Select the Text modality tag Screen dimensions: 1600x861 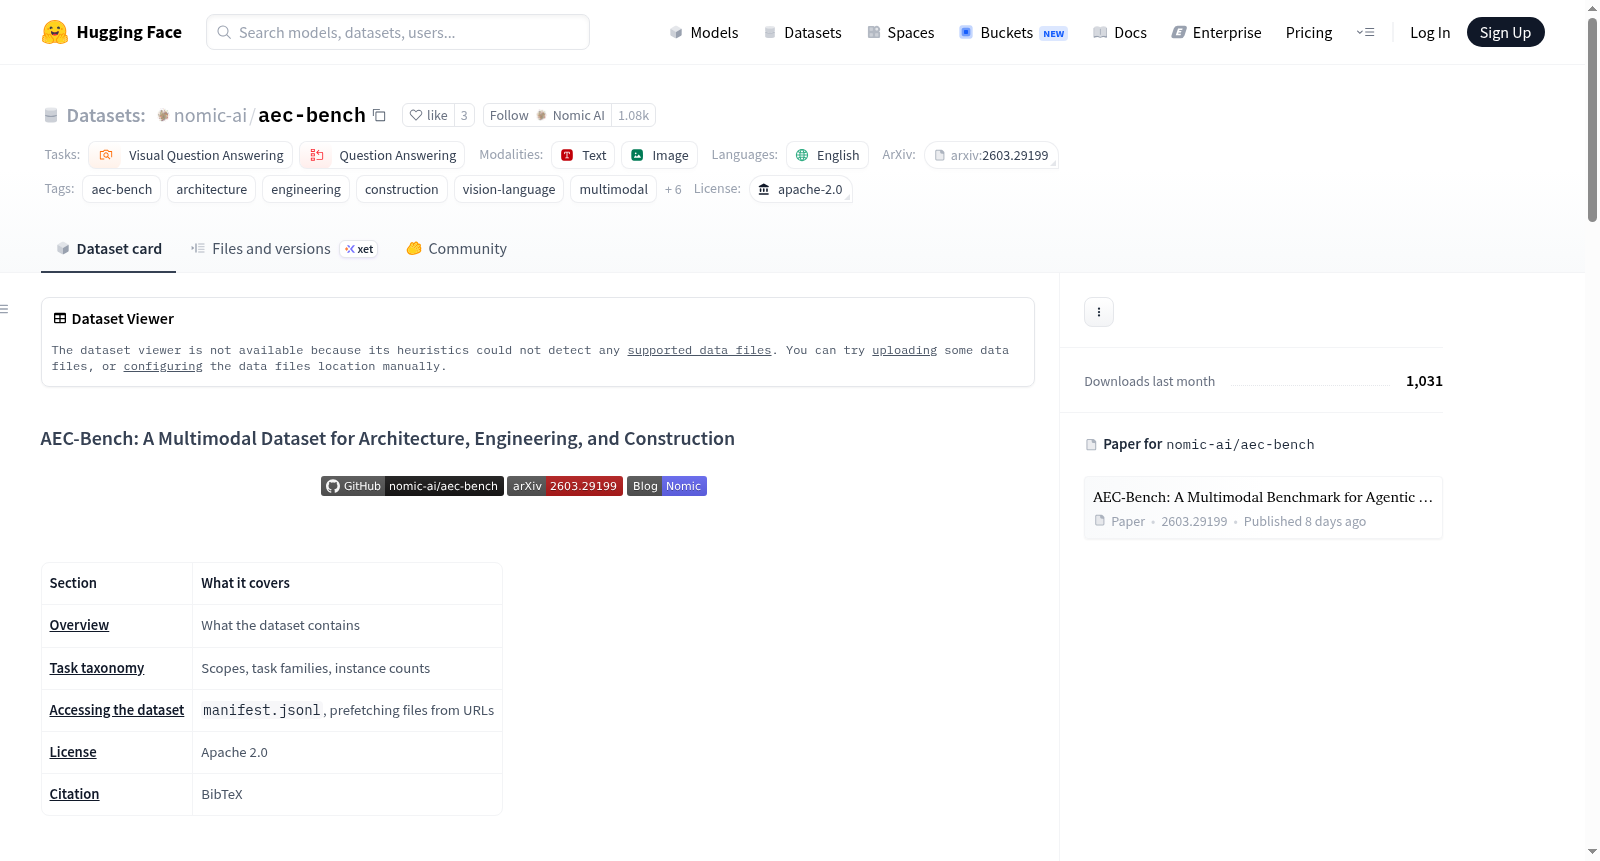point(583,155)
